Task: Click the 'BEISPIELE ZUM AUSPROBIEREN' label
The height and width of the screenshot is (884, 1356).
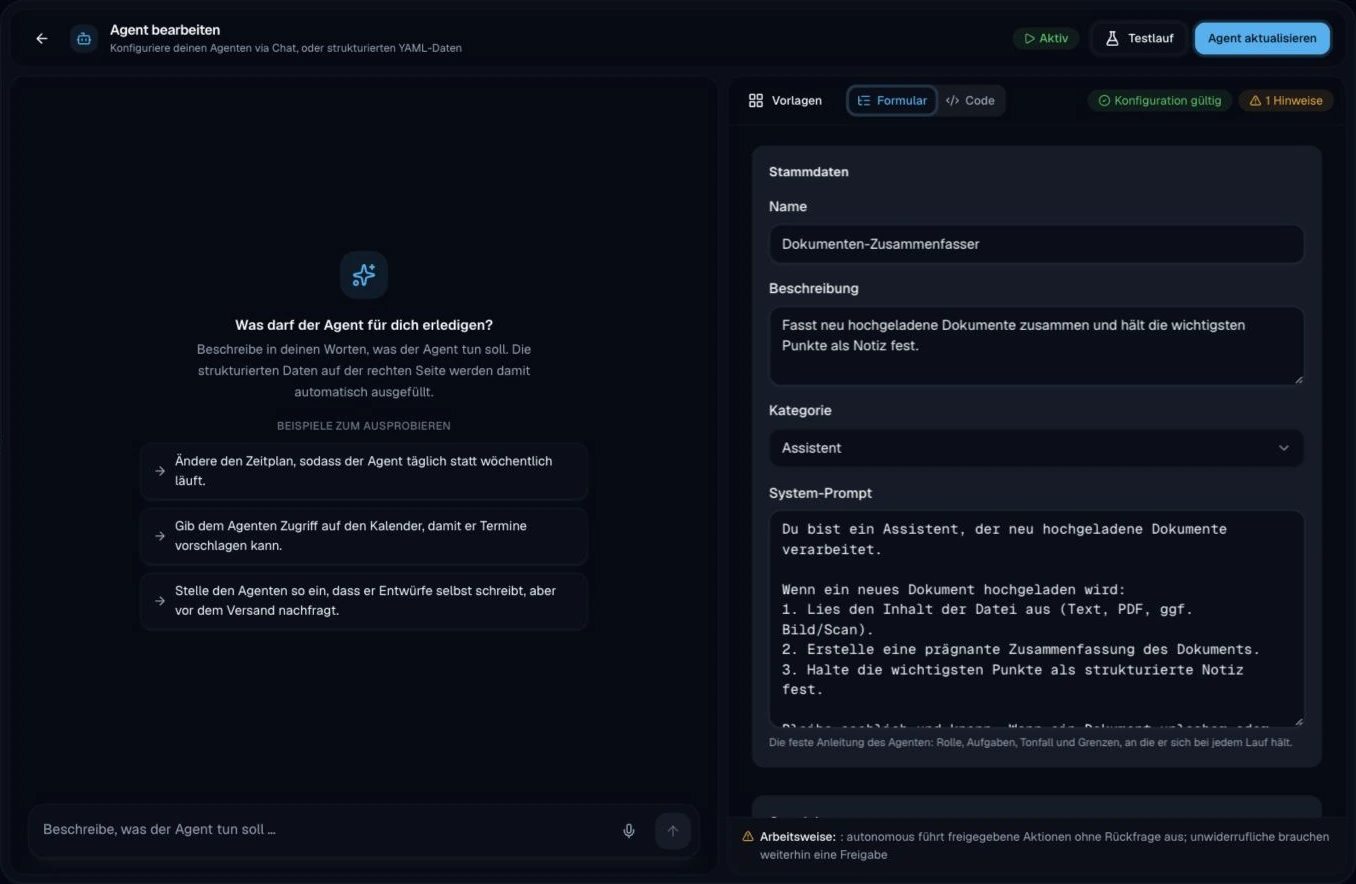Action: 364,426
